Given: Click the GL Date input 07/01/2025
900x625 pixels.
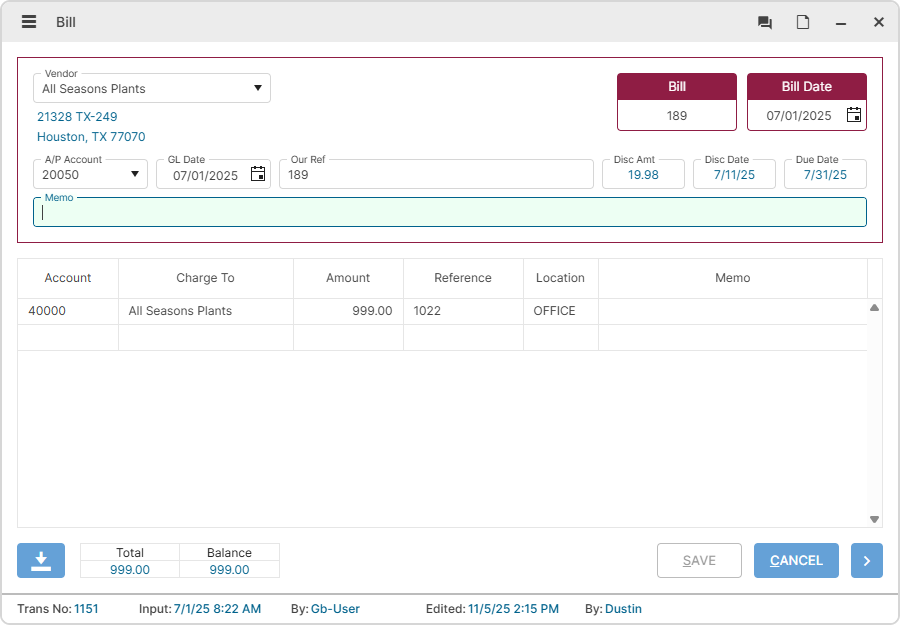Looking at the screenshot, I should [205, 176].
